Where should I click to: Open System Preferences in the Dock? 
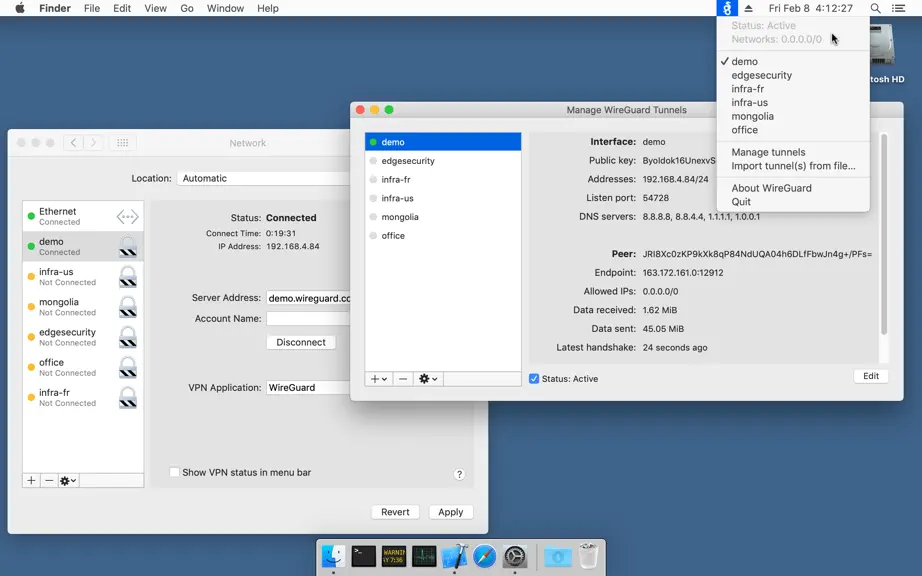(x=515, y=556)
